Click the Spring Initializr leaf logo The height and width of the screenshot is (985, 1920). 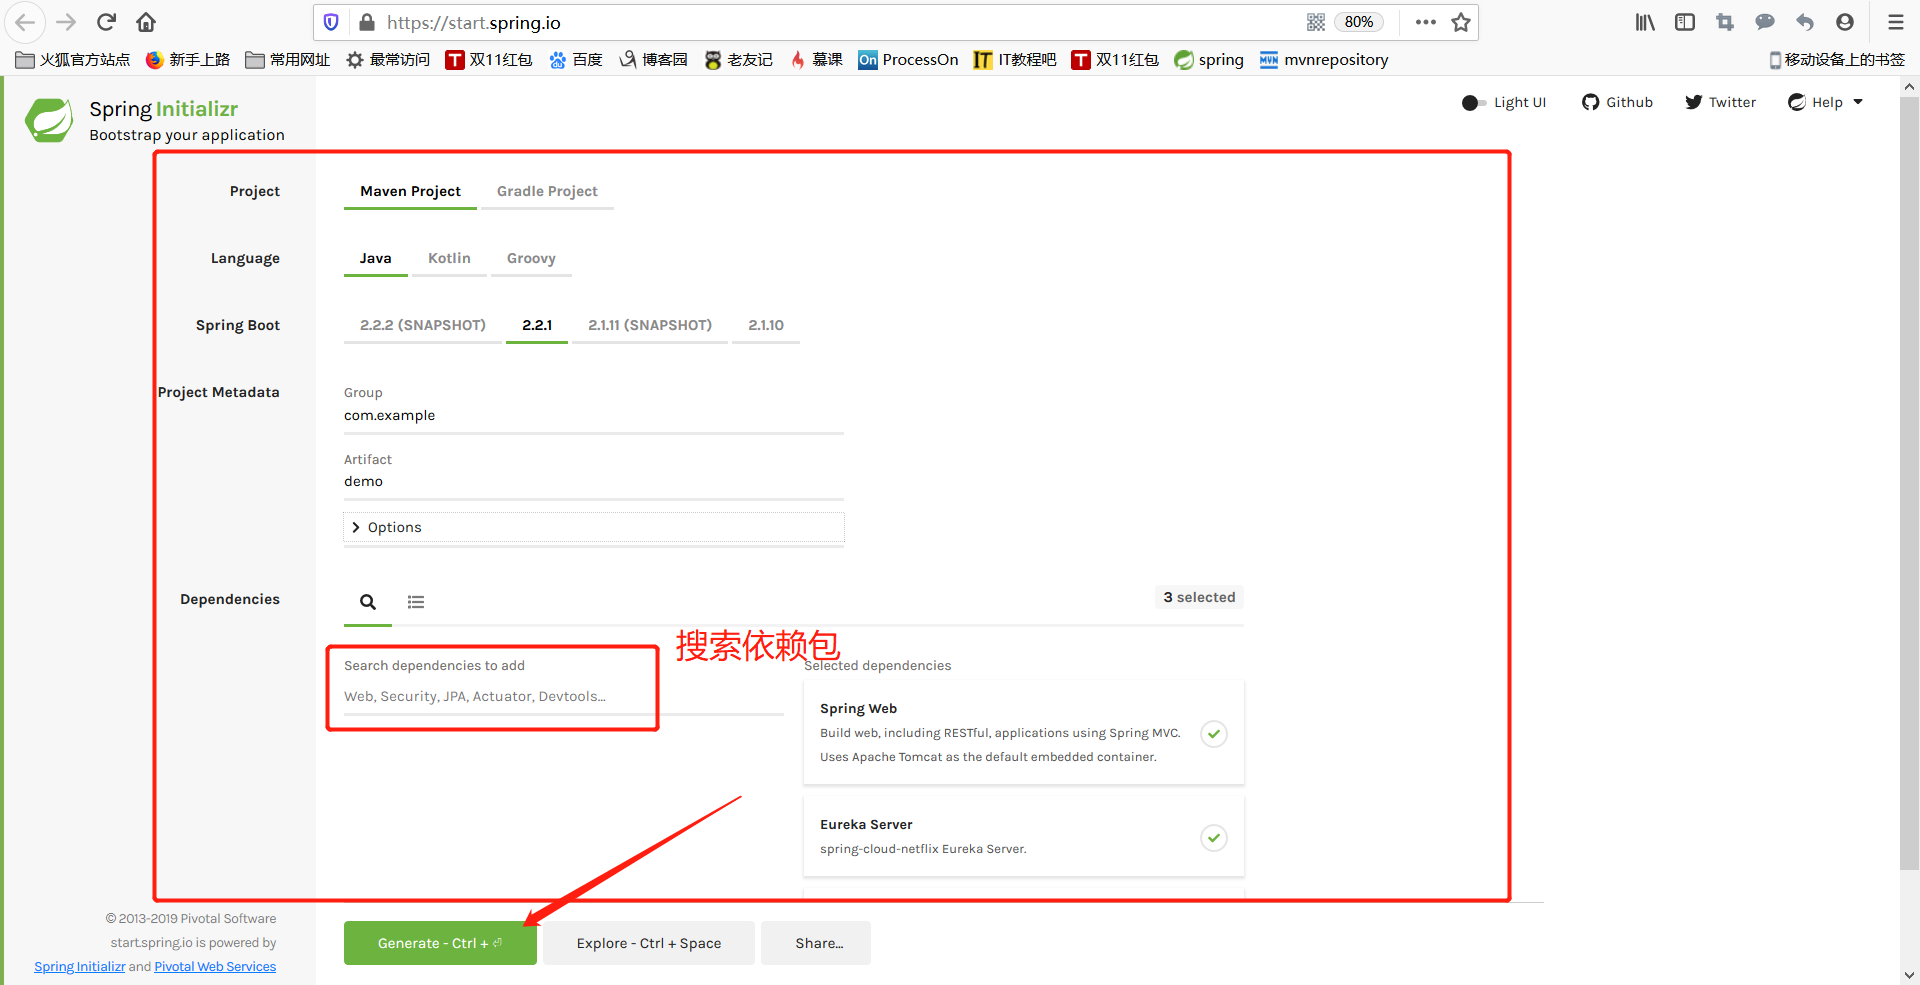[x=49, y=120]
